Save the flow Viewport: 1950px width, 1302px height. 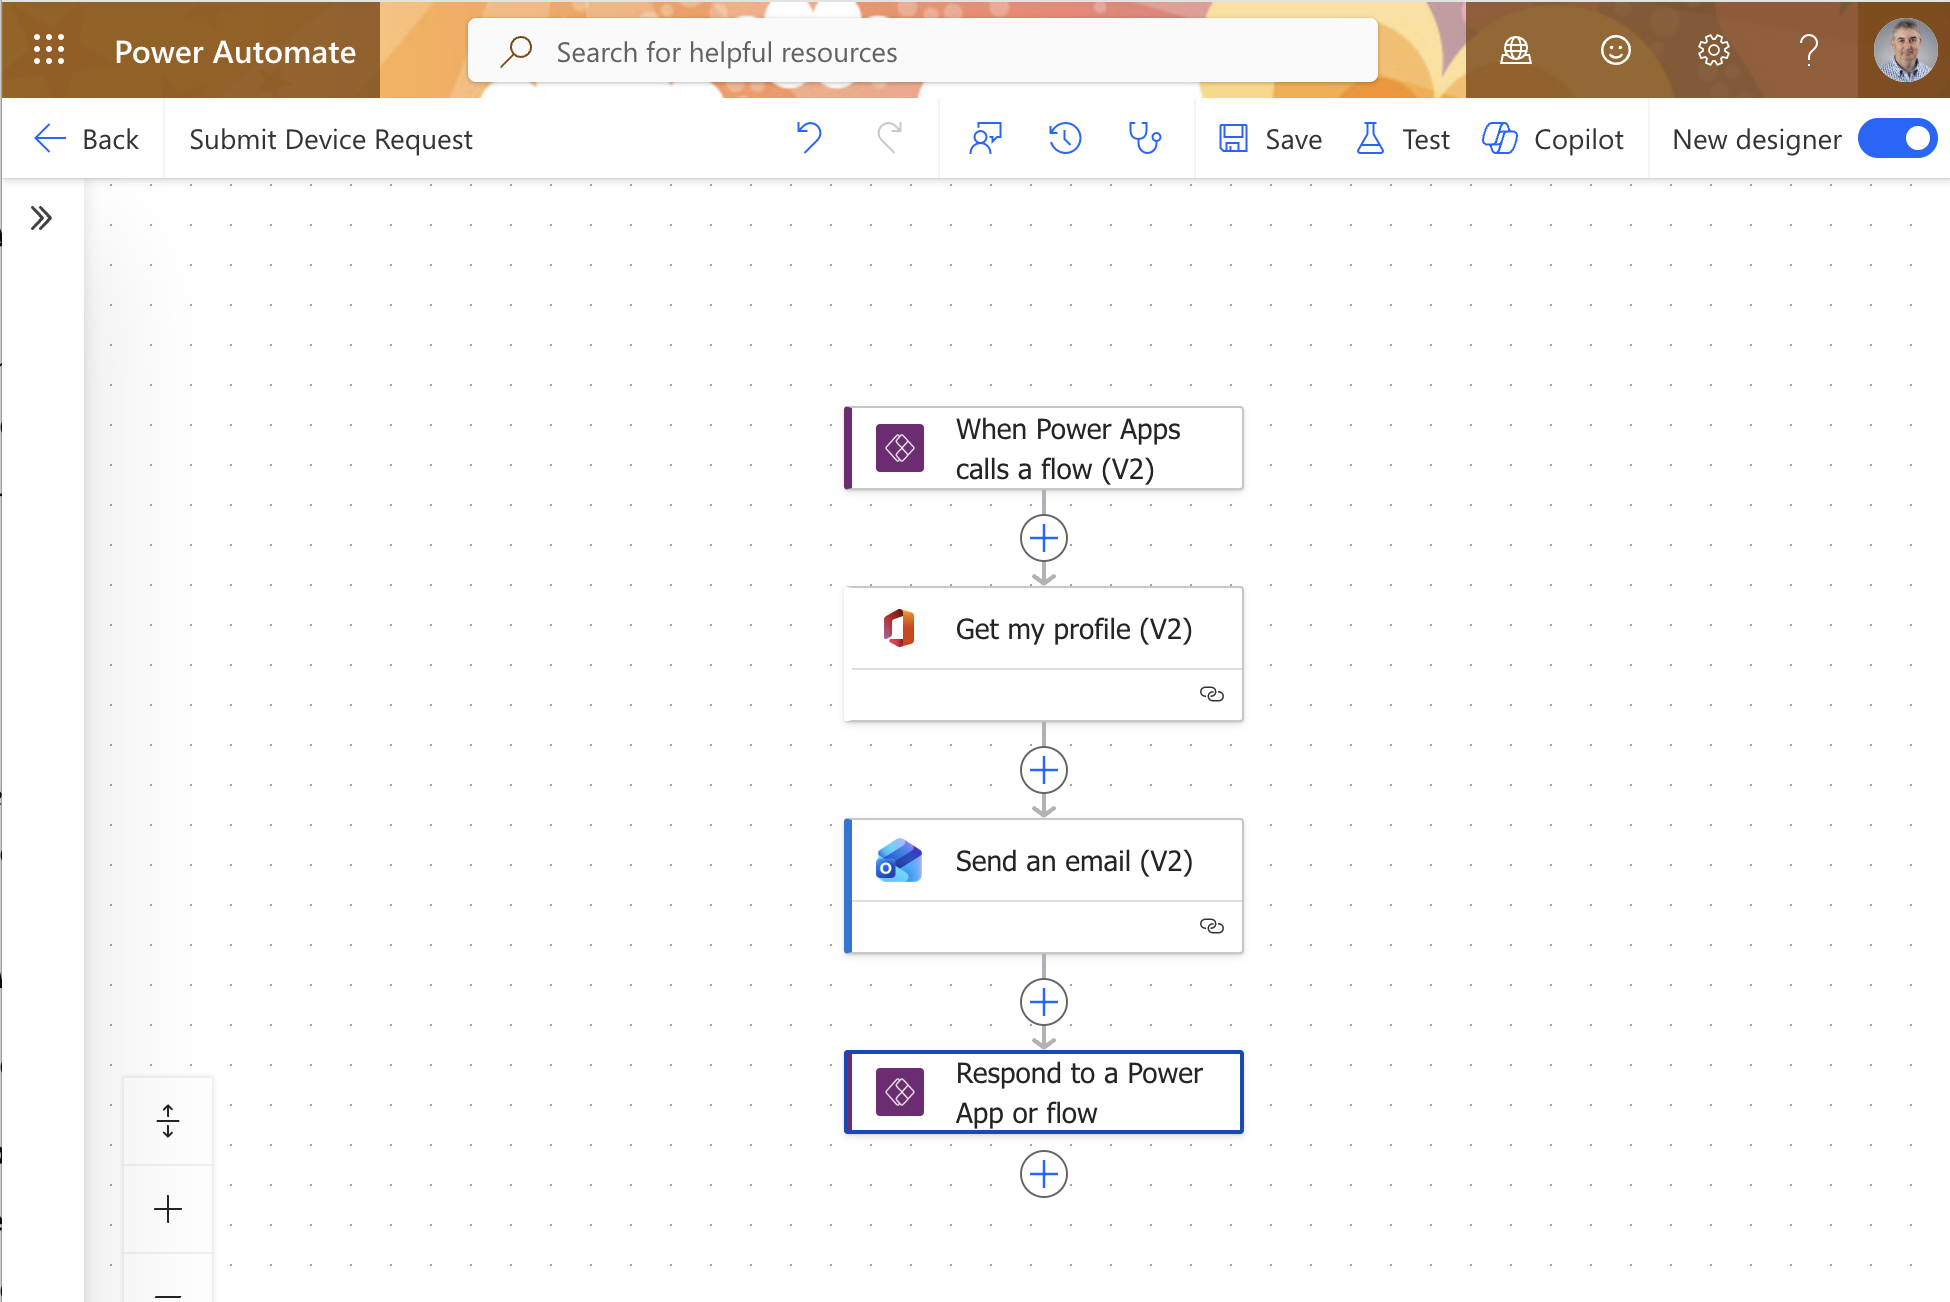(x=1270, y=139)
